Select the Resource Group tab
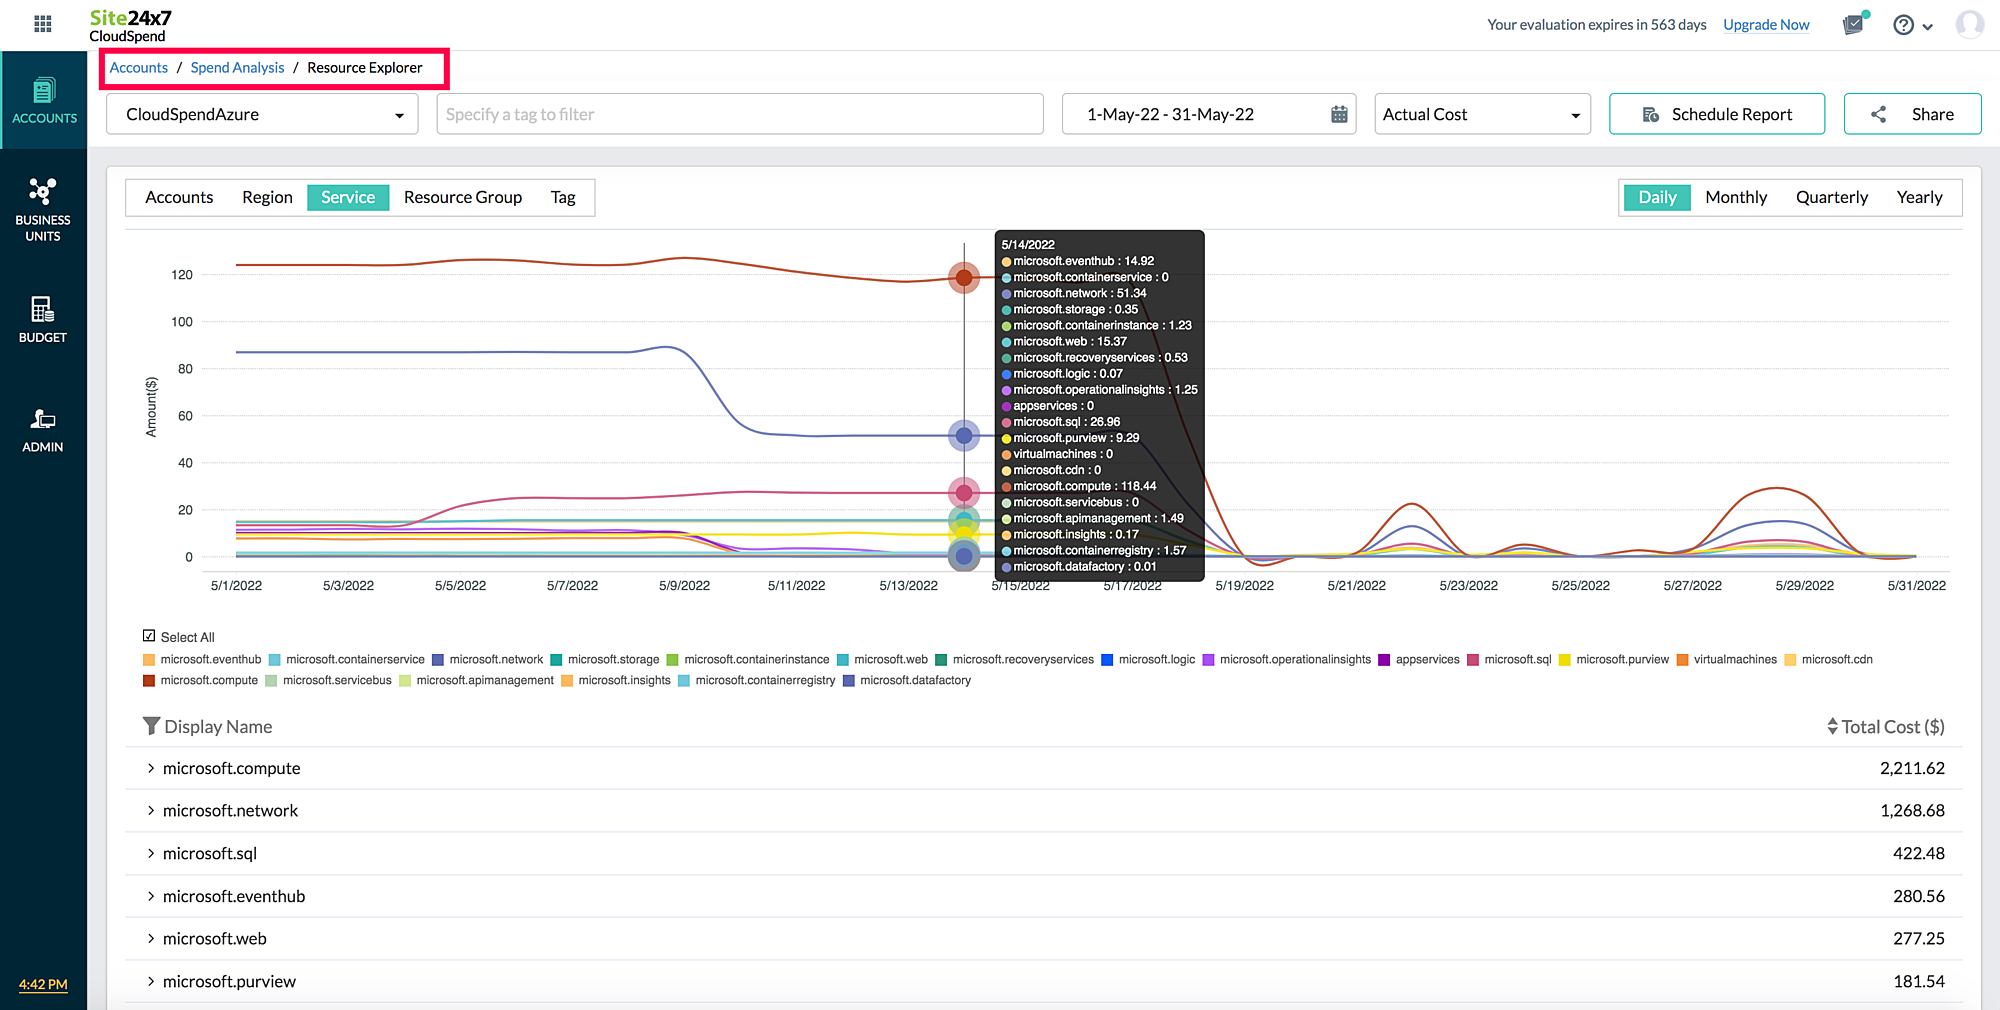 (x=462, y=197)
